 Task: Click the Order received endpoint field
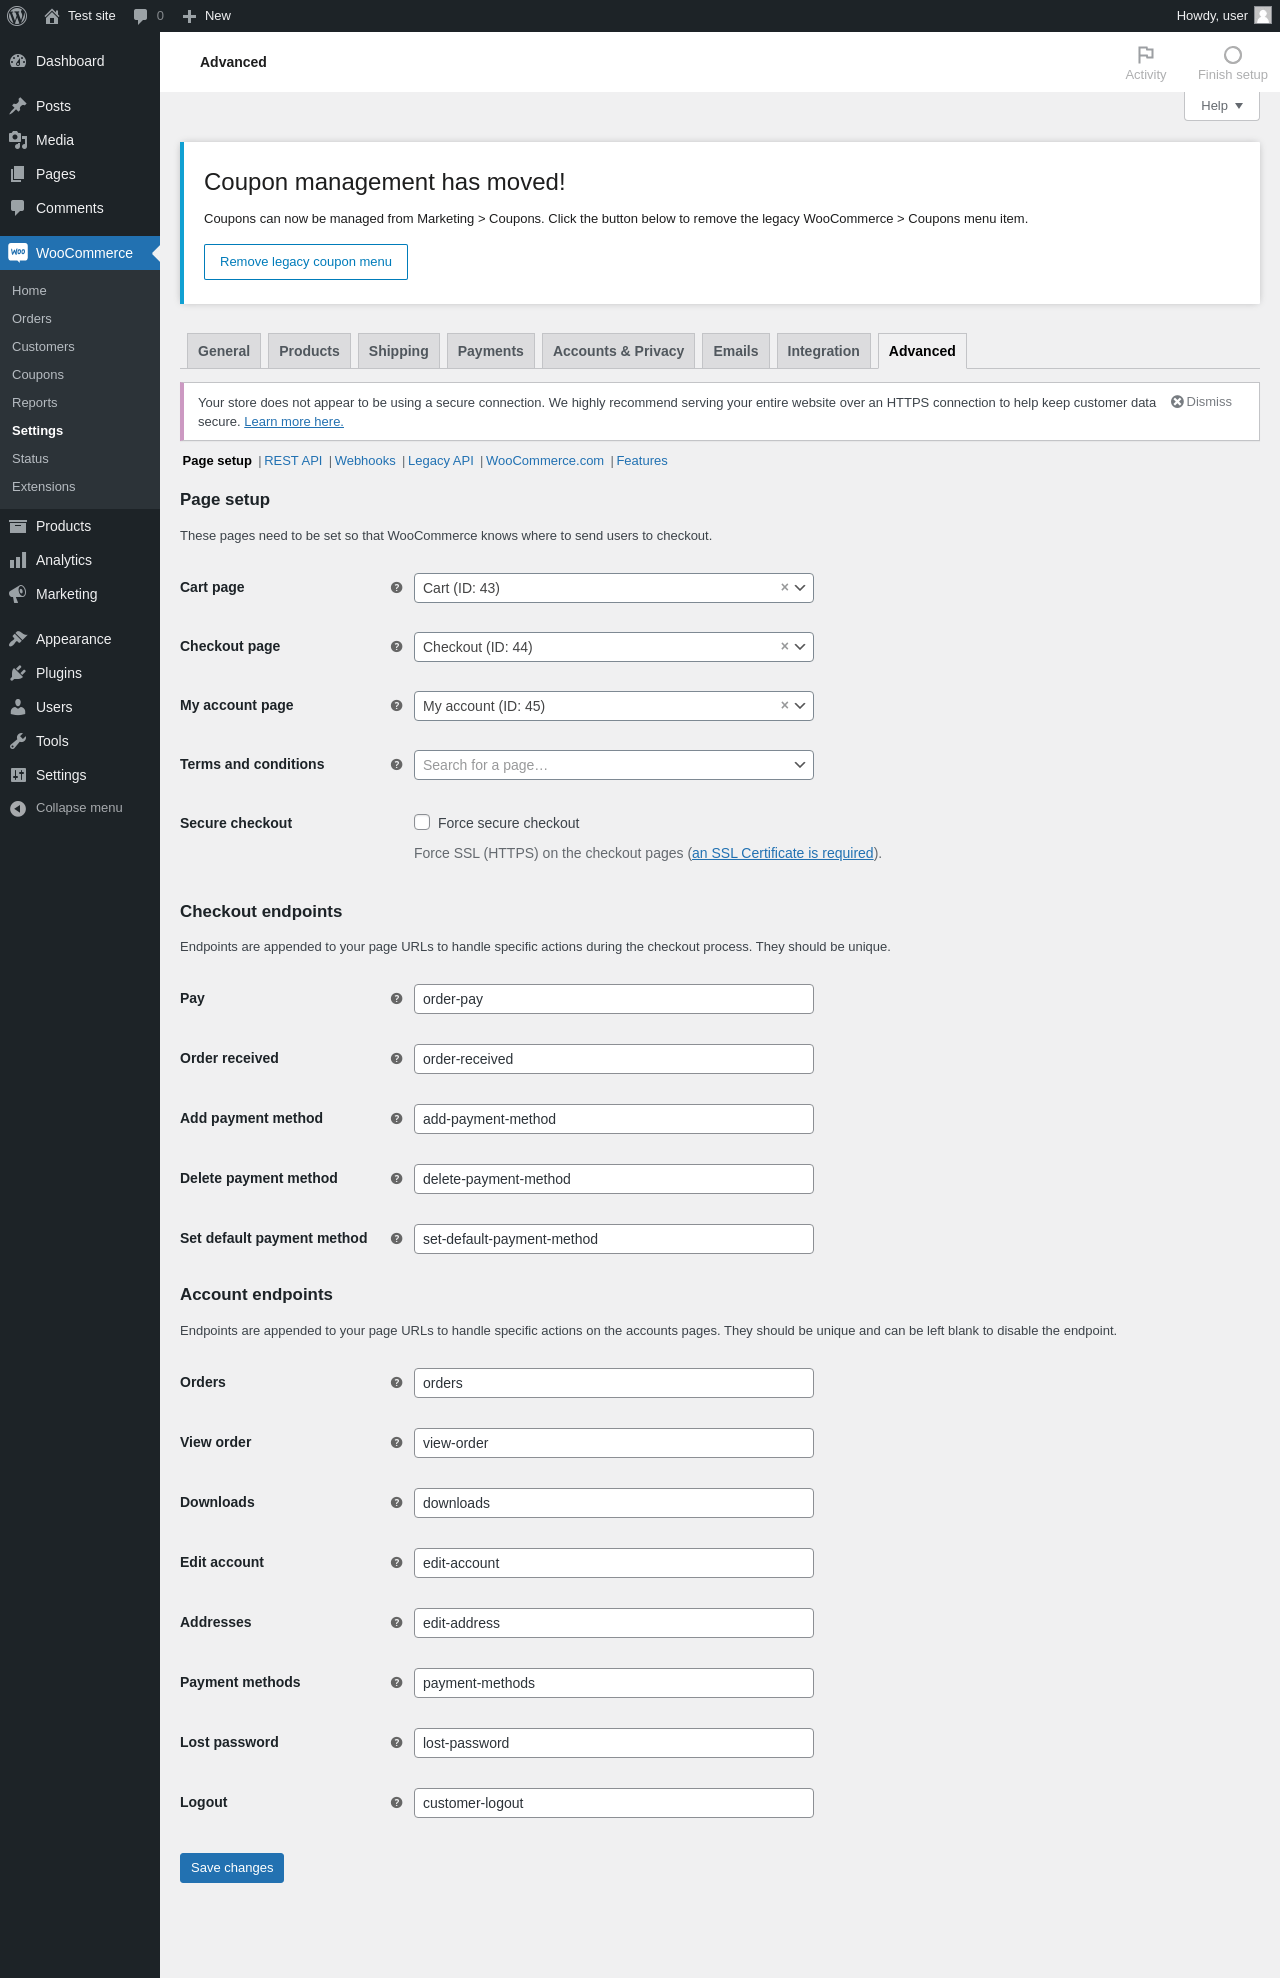(x=614, y=1059)
